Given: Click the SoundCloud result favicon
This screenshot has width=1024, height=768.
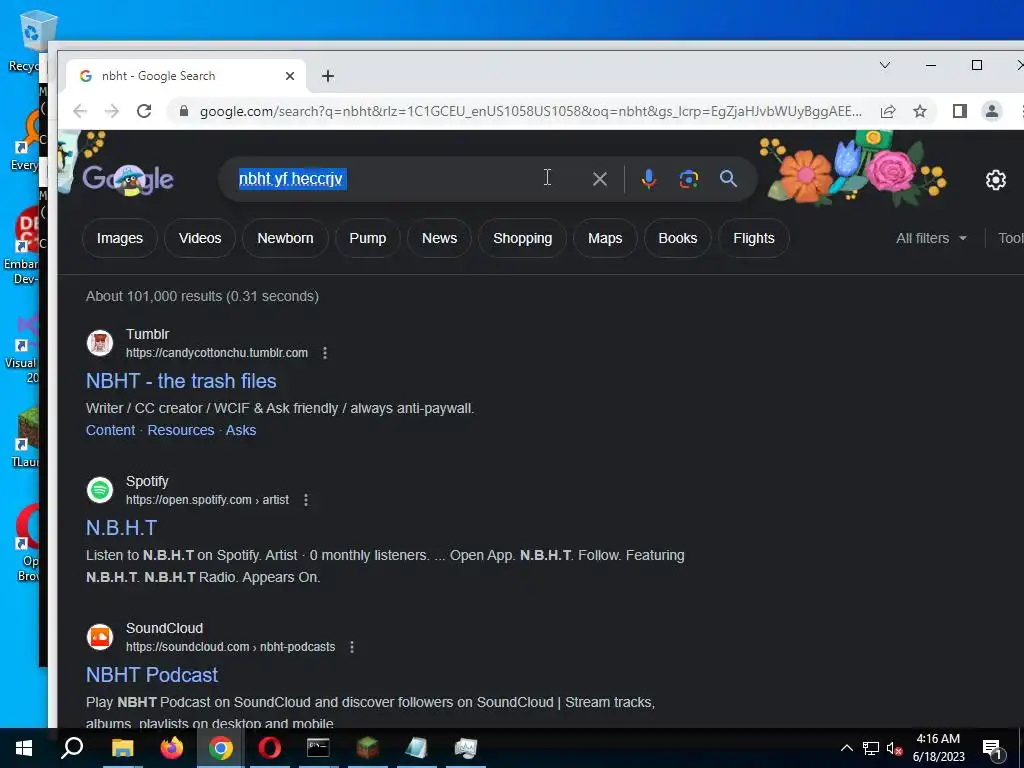Looking at the screenshot, I should tap(100, 637).
